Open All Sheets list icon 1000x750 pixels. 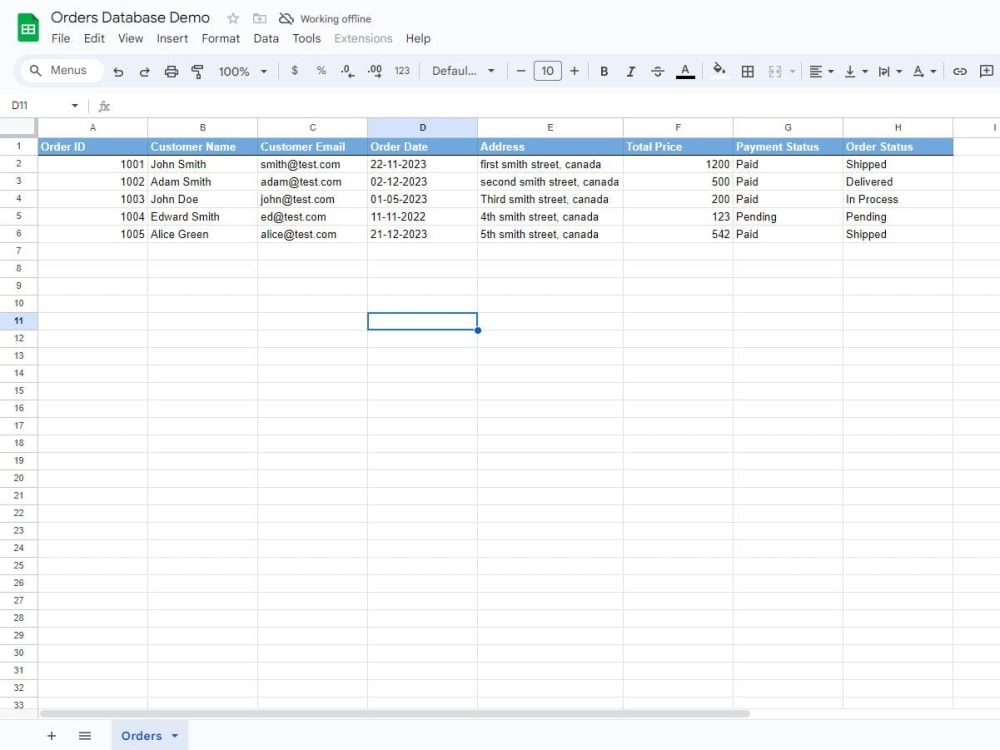[x=85, y=735]
